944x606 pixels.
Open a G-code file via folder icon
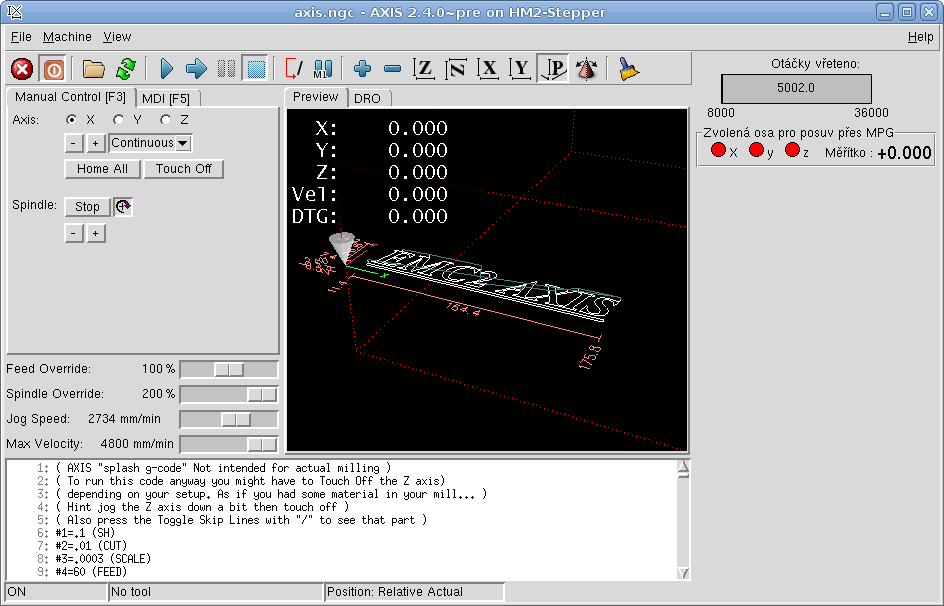94,69
